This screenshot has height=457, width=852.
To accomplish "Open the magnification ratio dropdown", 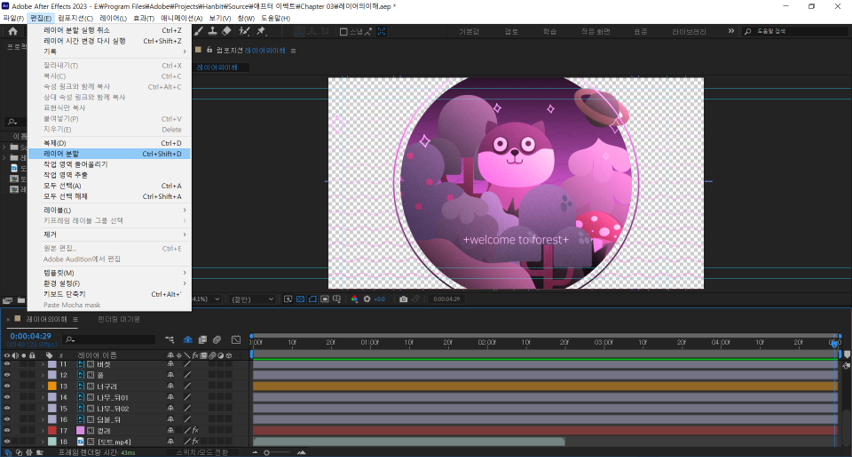I will point(206,299).
